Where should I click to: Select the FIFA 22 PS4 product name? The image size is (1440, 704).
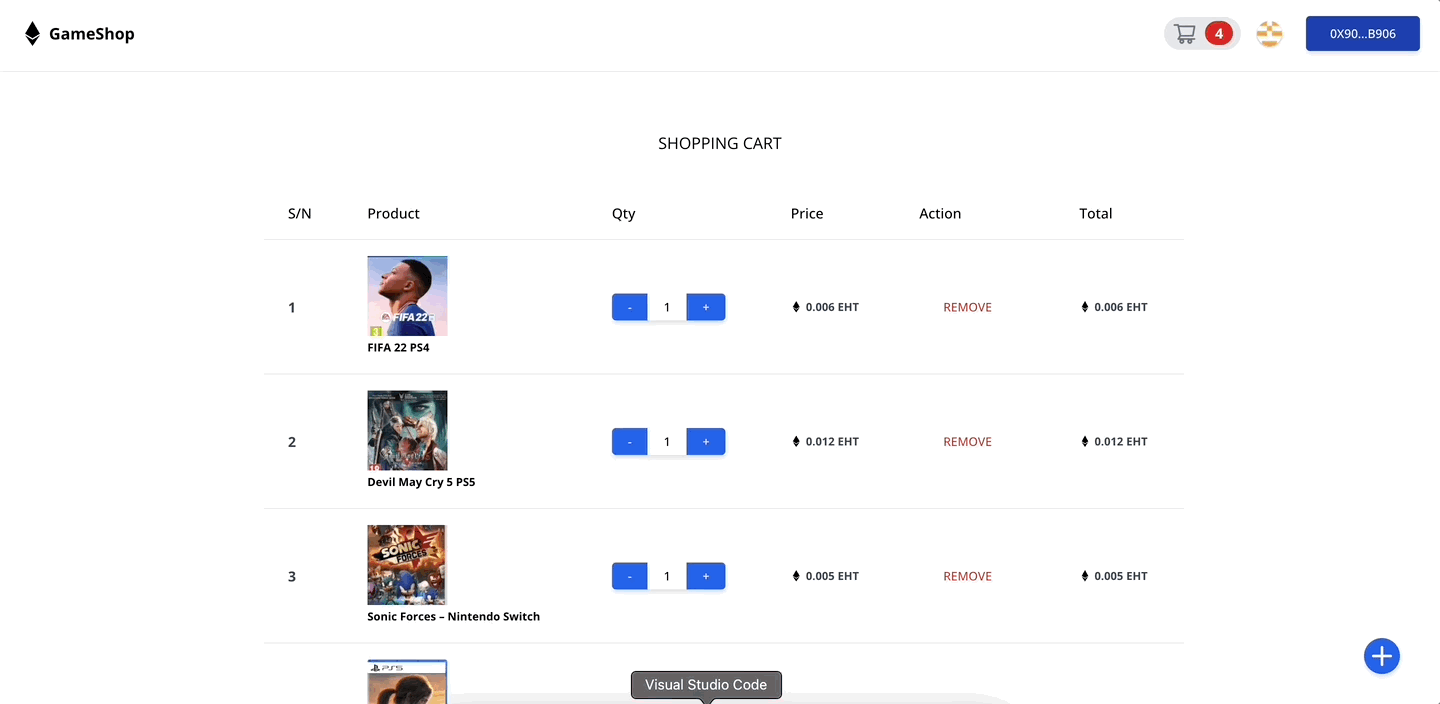point(398,348)
